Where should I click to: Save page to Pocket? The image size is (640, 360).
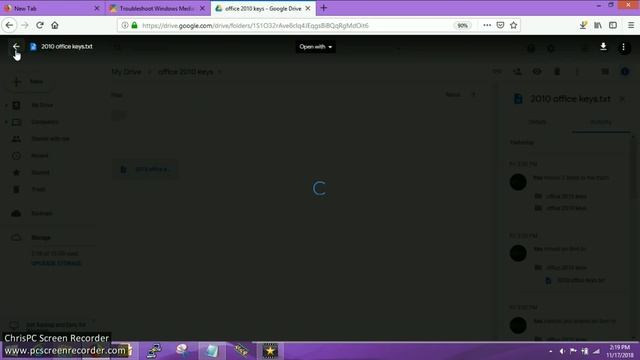tap(500, 25)
